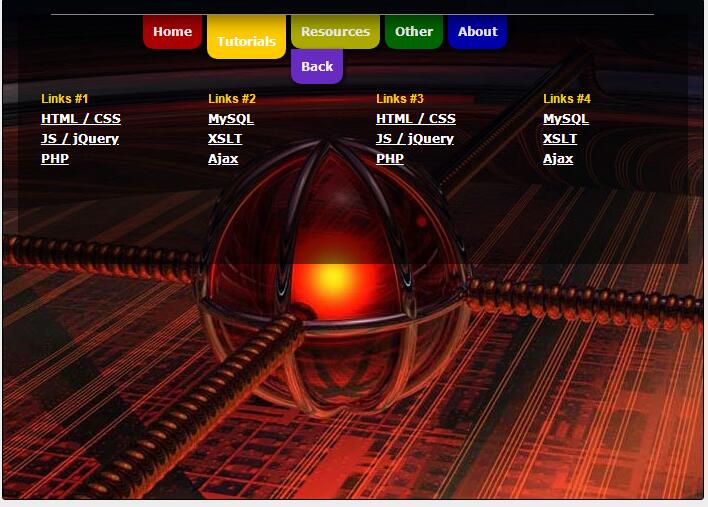Image resolution: width=708 pixels, height=507 pixels.
Task: Open the Home menu tab
Action: click(172, 31)
